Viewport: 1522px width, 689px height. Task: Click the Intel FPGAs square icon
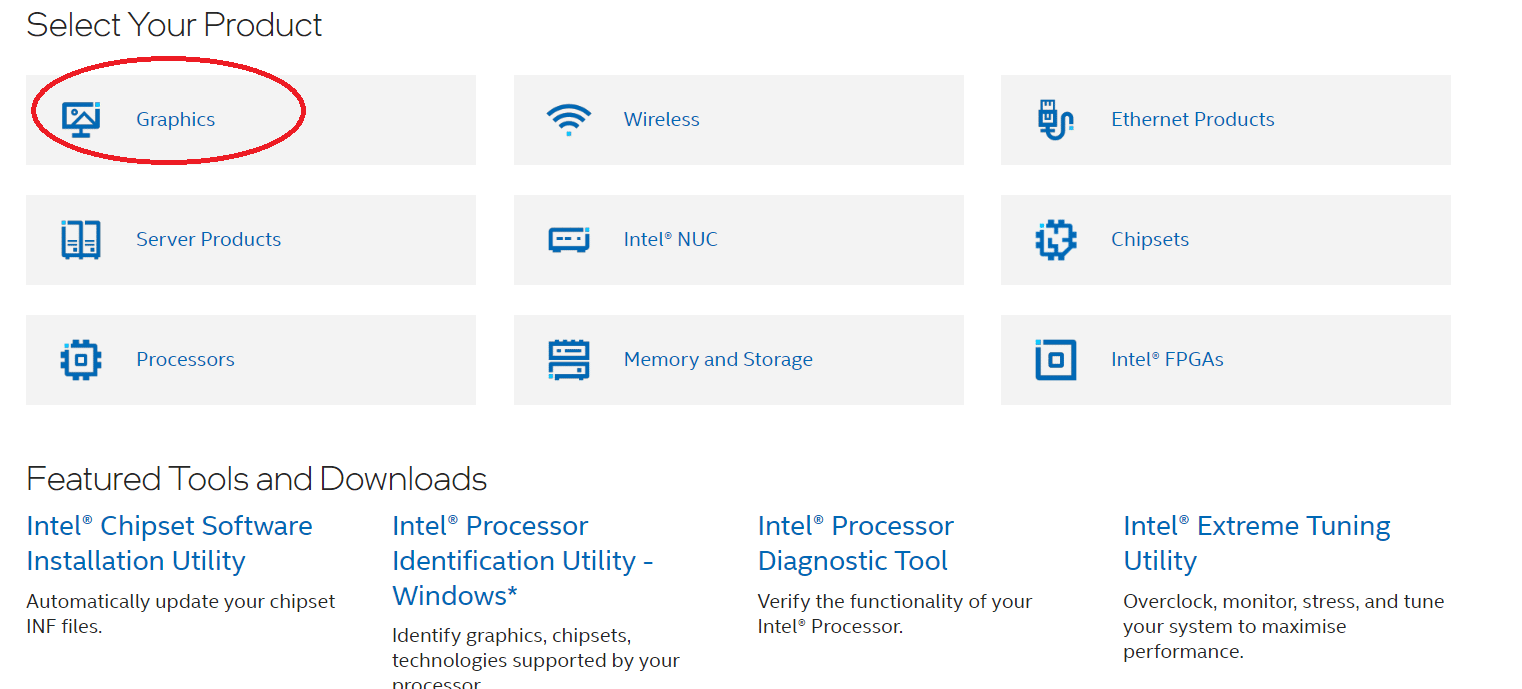point(1055,360)
